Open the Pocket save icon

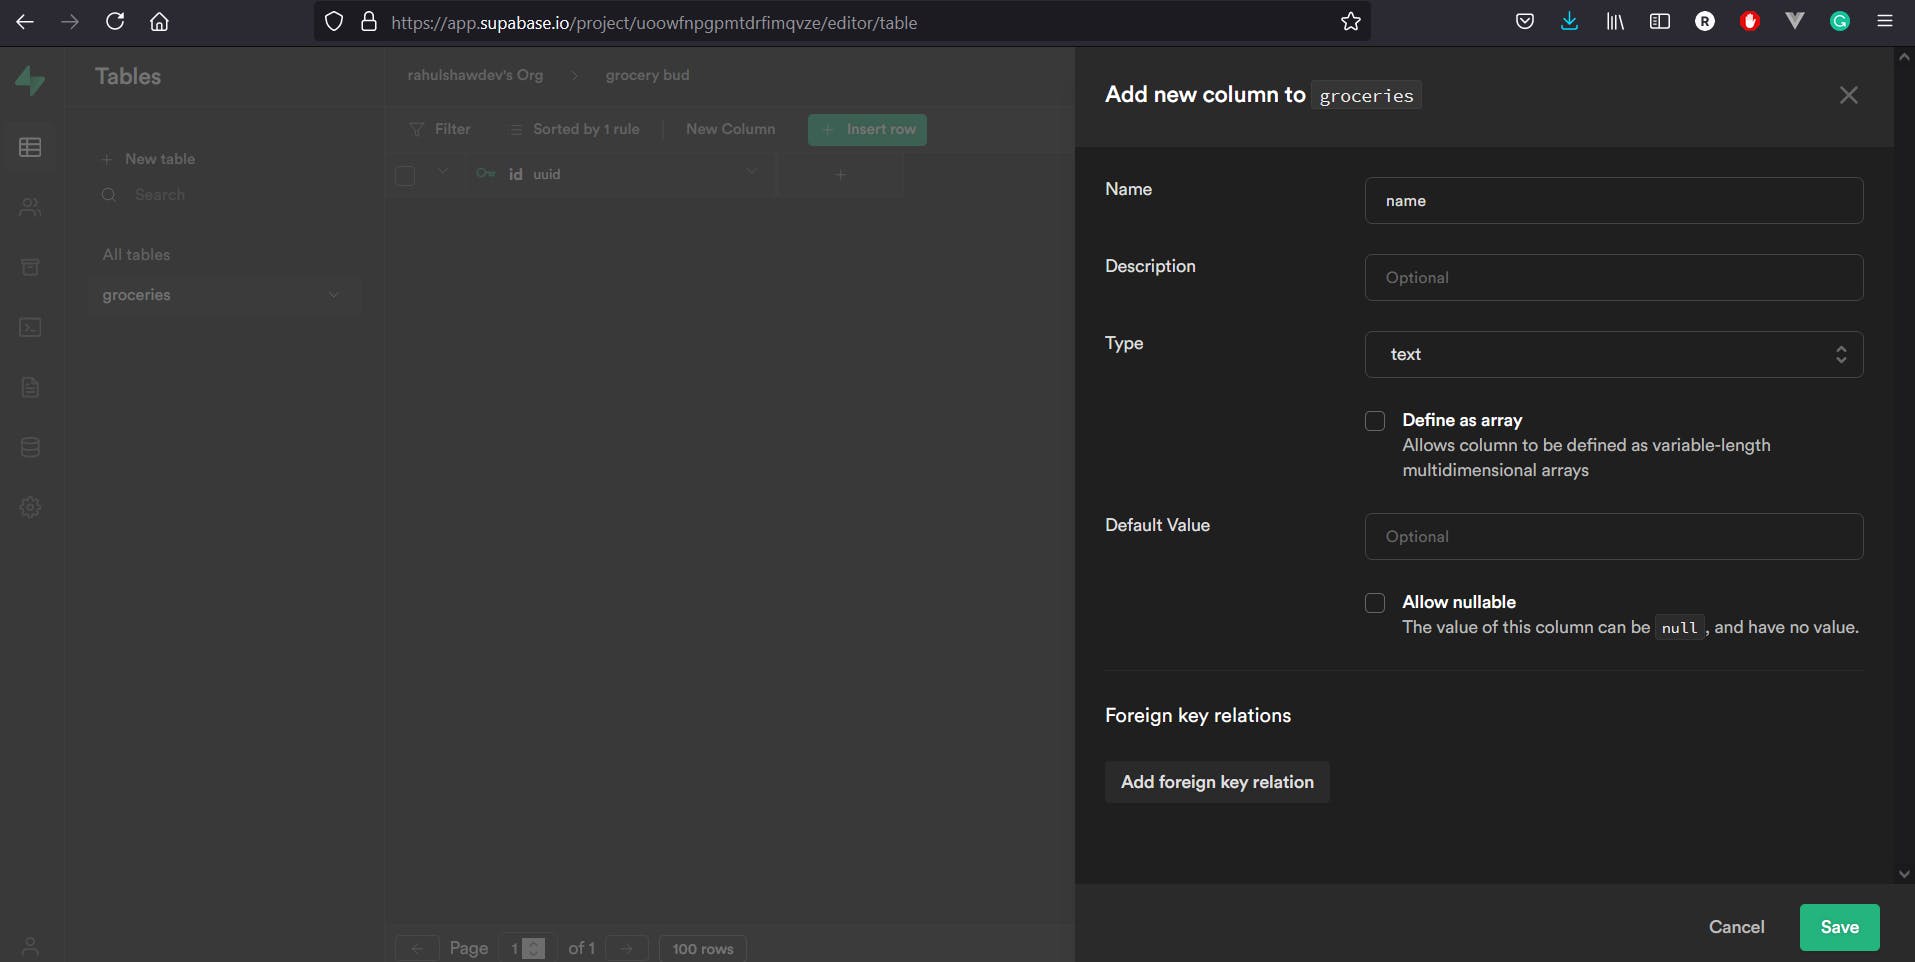click(x=1524, y=21)
